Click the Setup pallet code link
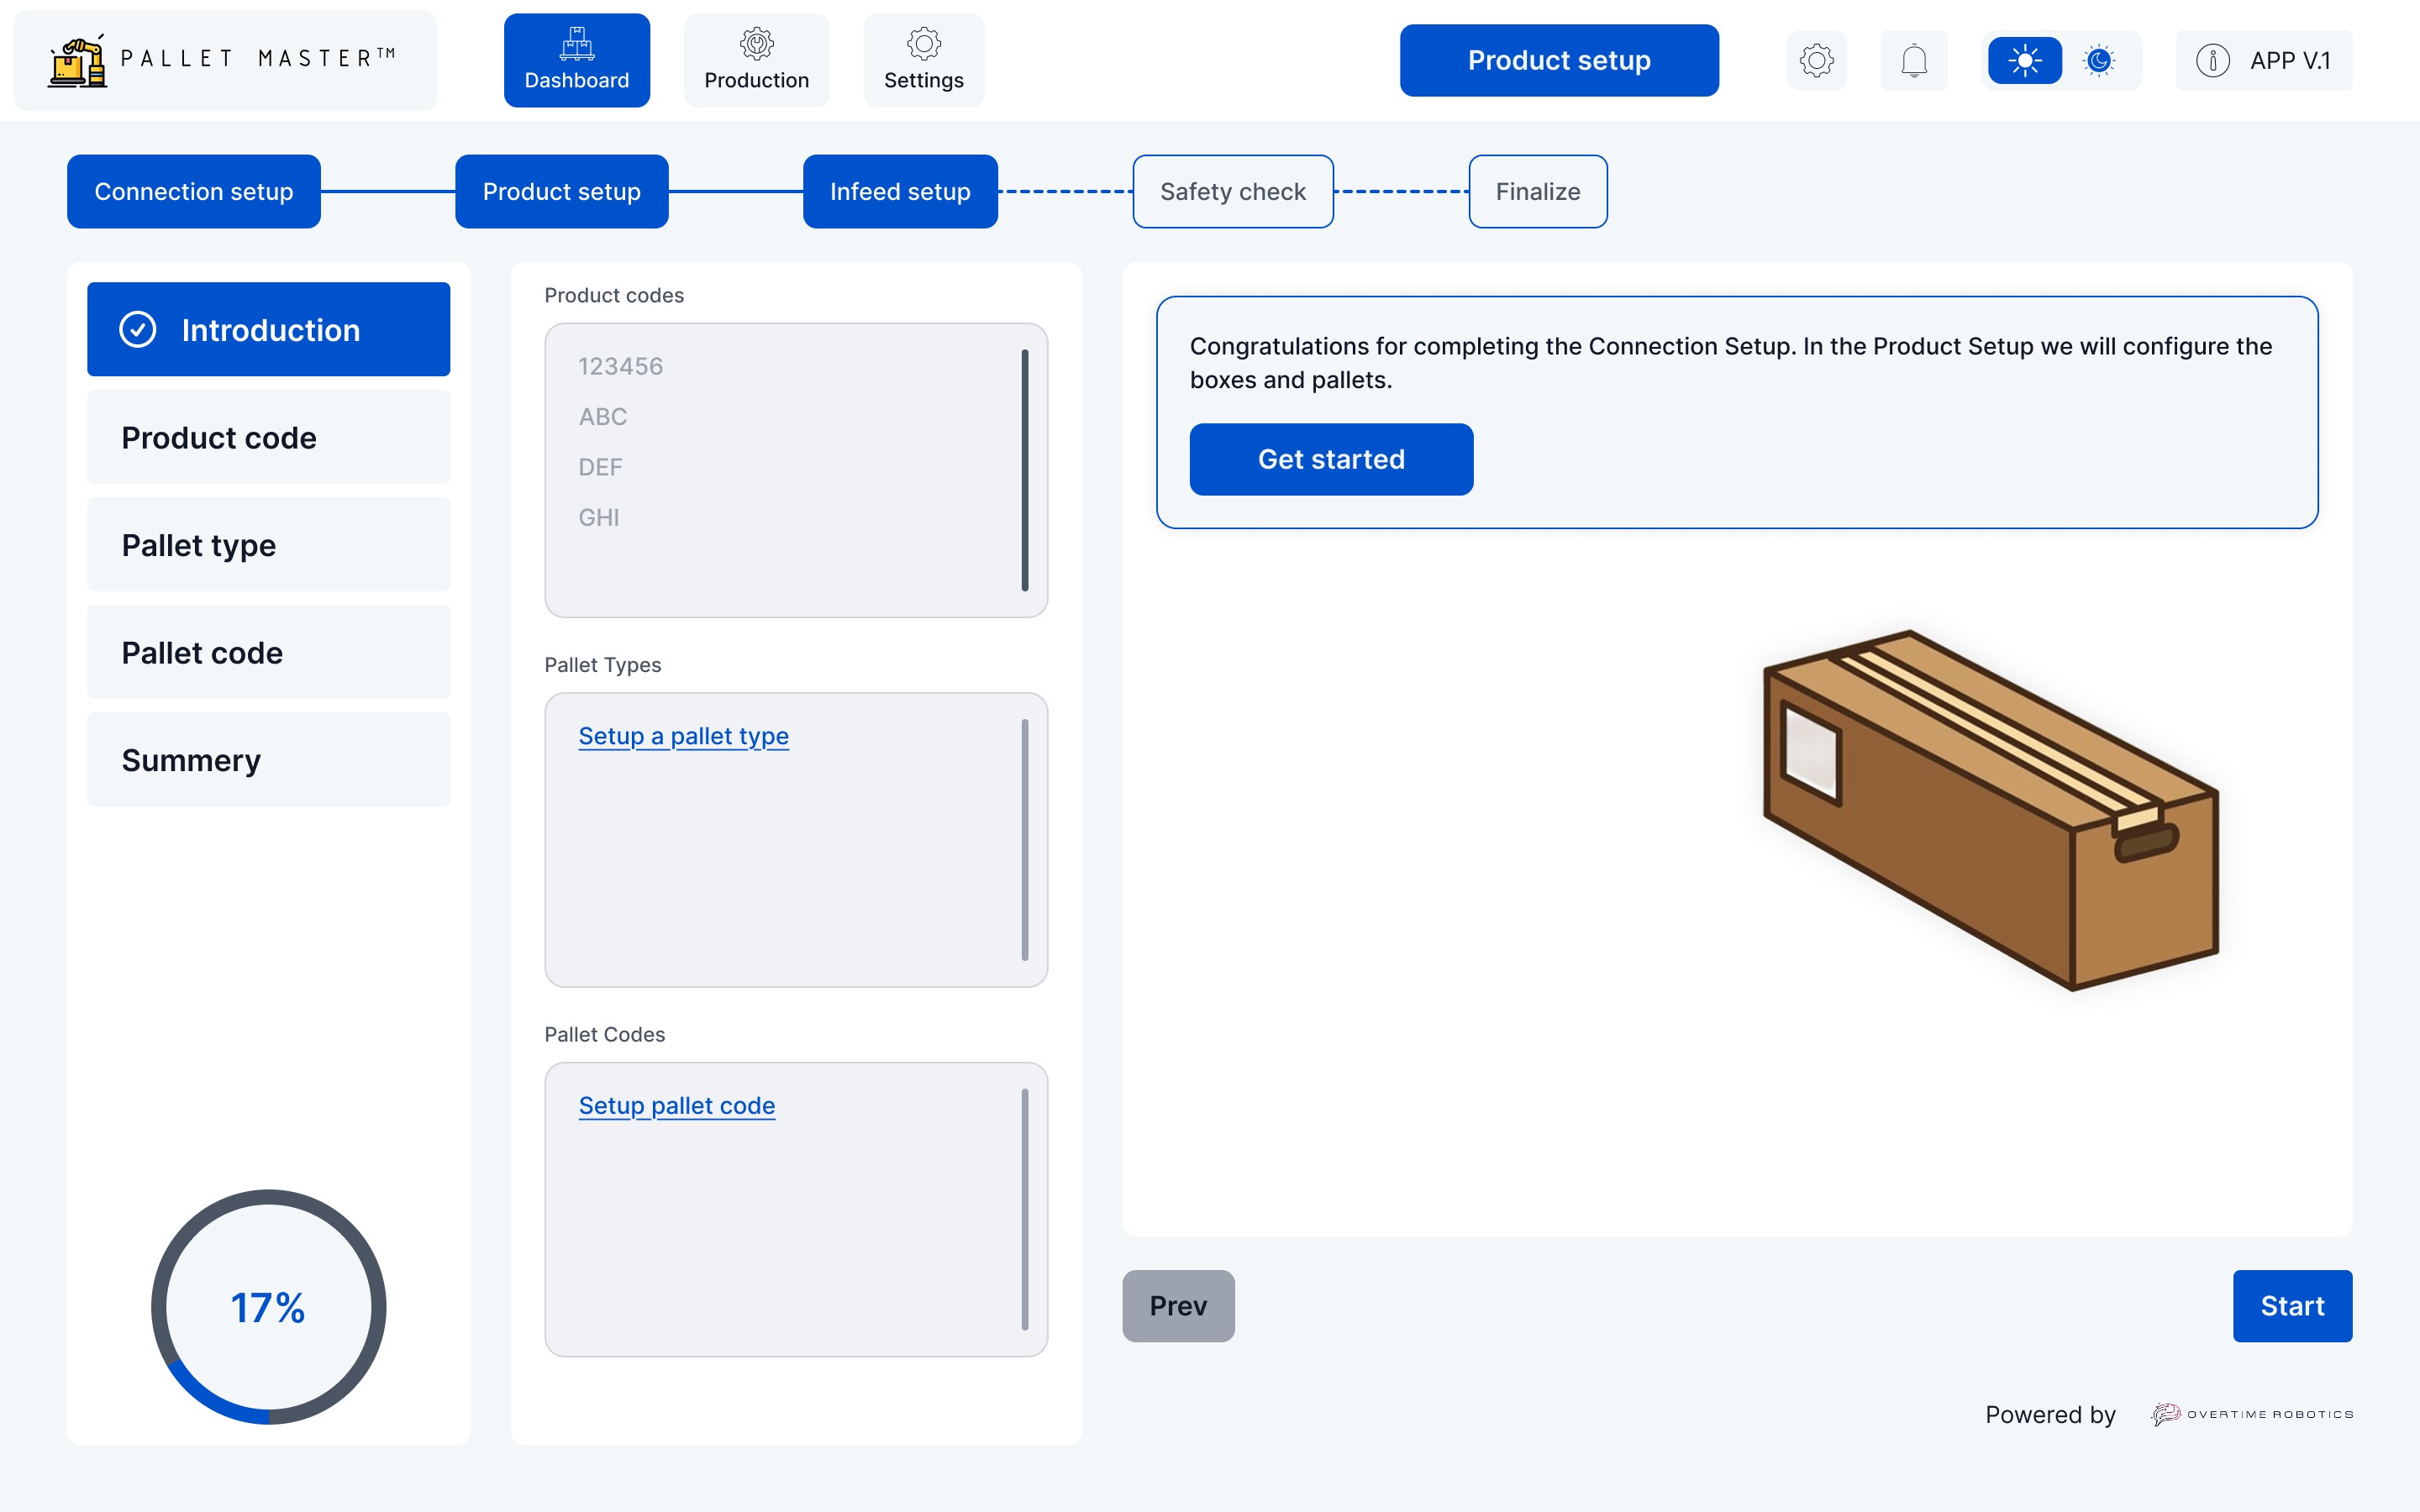Image resolution: width=2420 pixels, height=1512 pixels. (676, 1105)
